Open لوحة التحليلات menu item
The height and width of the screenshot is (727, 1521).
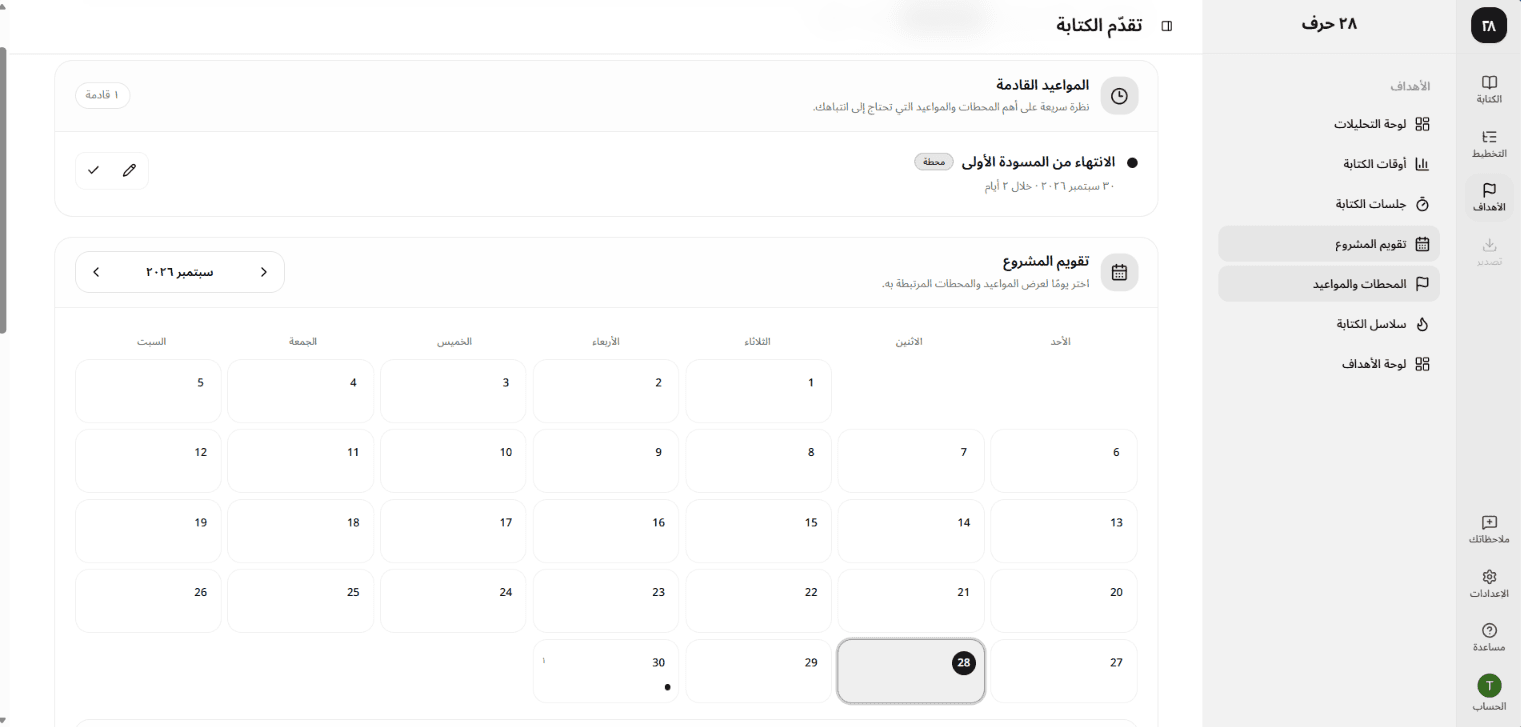coord(1329,124)
